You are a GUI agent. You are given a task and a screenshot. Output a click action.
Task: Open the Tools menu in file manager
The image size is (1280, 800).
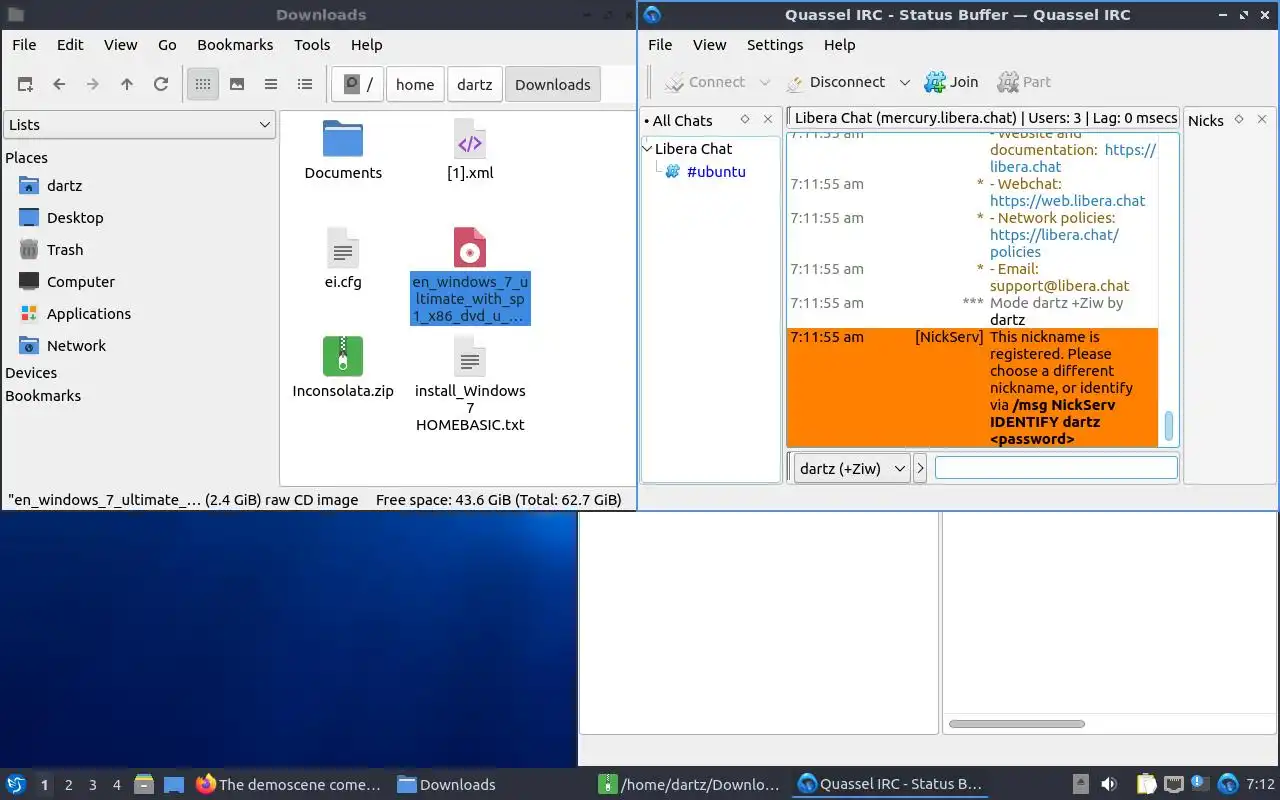pos(312,45)
